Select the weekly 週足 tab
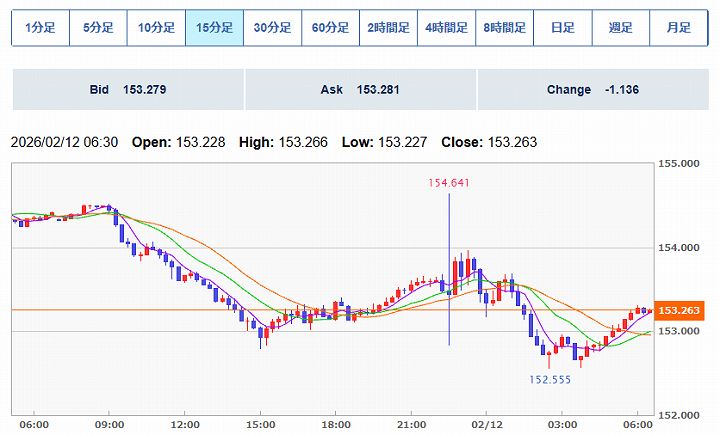The width and height of the screenshot is (720, 435). click(620, 28)
